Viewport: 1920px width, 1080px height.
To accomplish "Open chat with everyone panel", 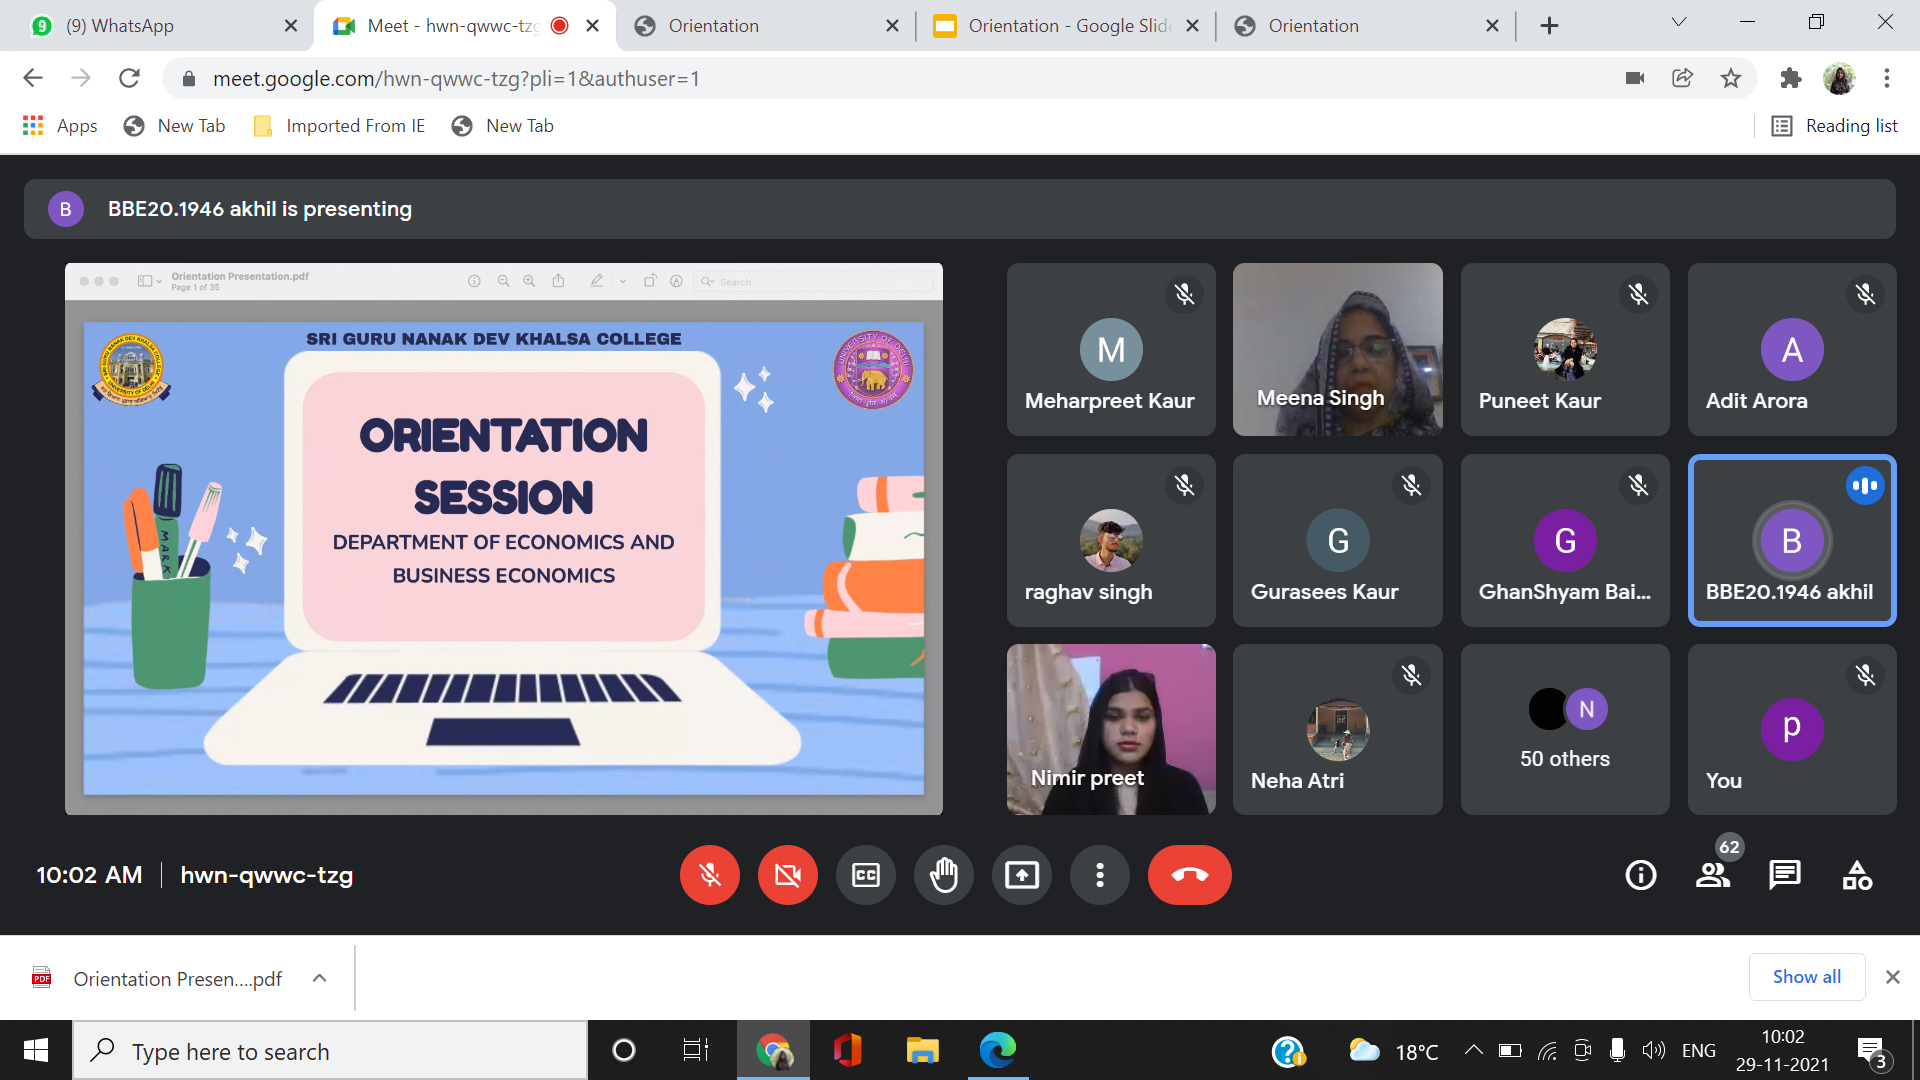I will point(1784,875).
